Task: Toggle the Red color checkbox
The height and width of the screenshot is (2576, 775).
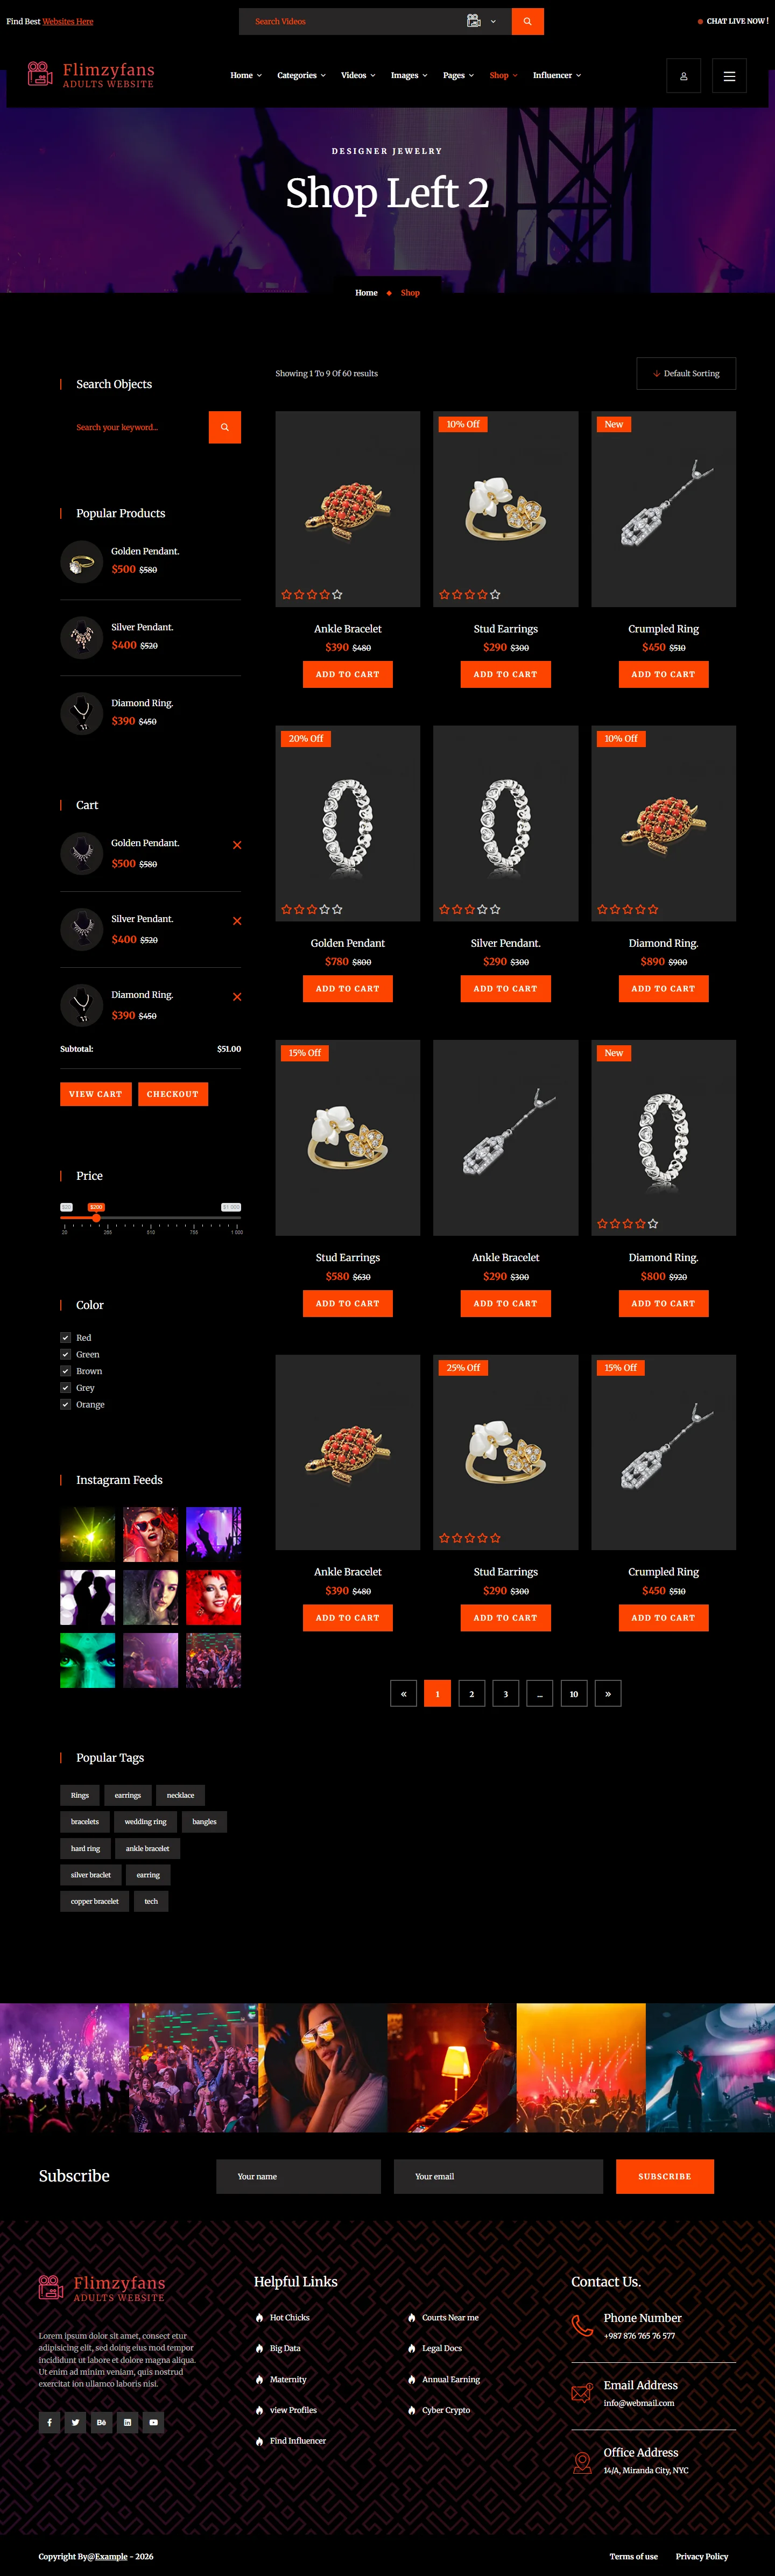Action: coord(65,1337)
